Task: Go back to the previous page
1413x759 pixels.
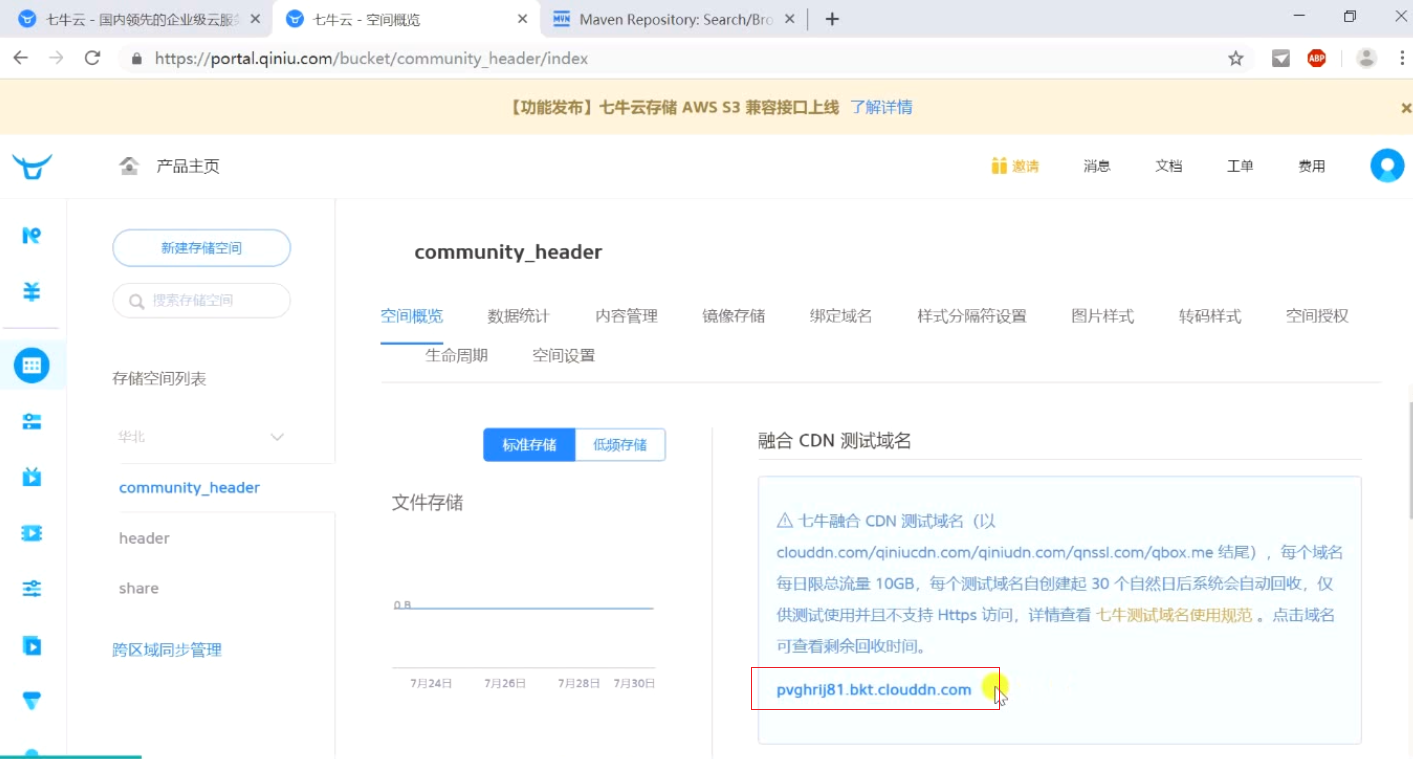Action: coord(20,58)
